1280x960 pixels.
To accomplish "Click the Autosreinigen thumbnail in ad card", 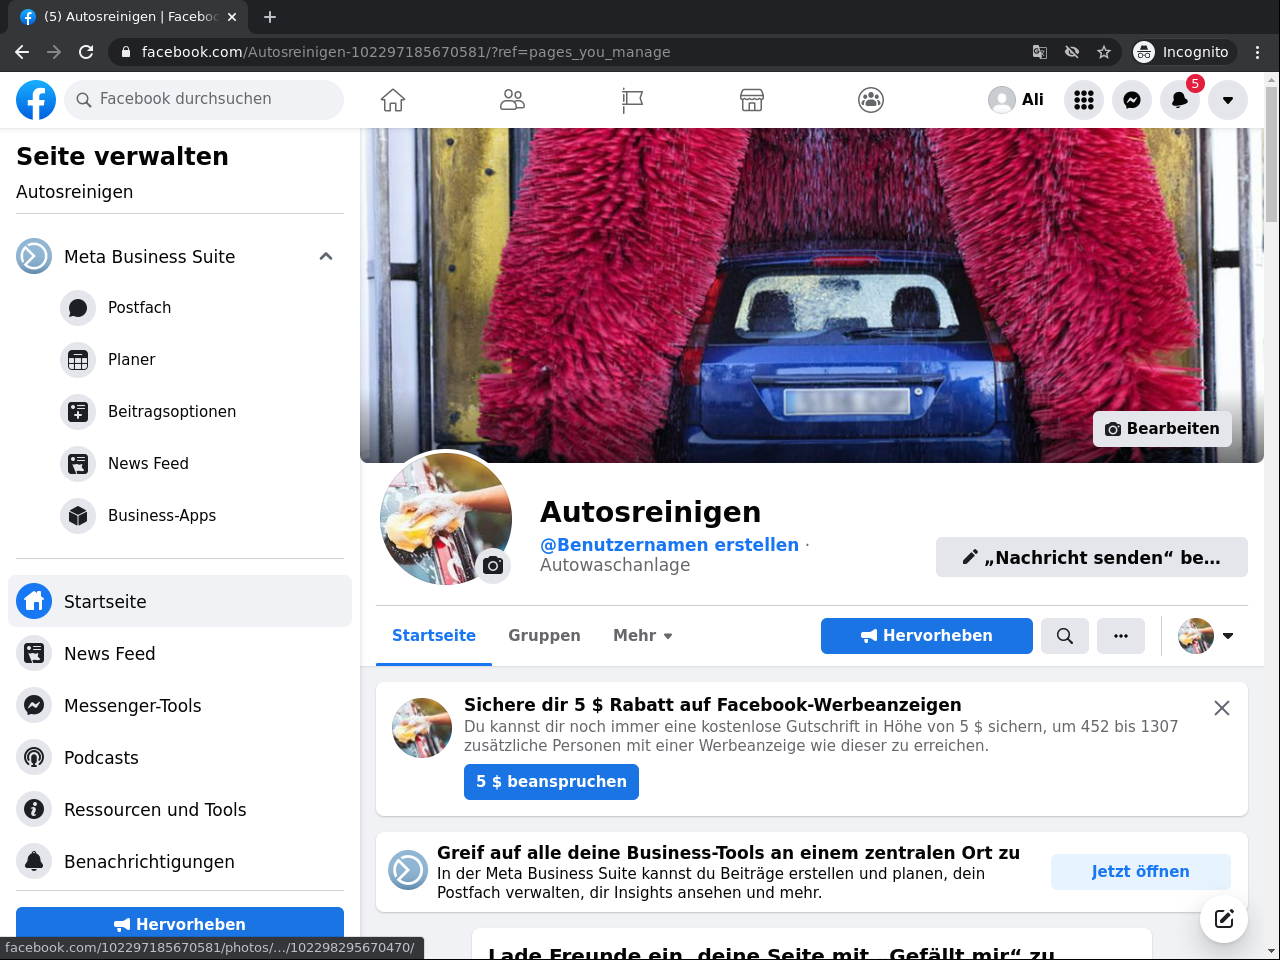I will [x=422, y=728].
